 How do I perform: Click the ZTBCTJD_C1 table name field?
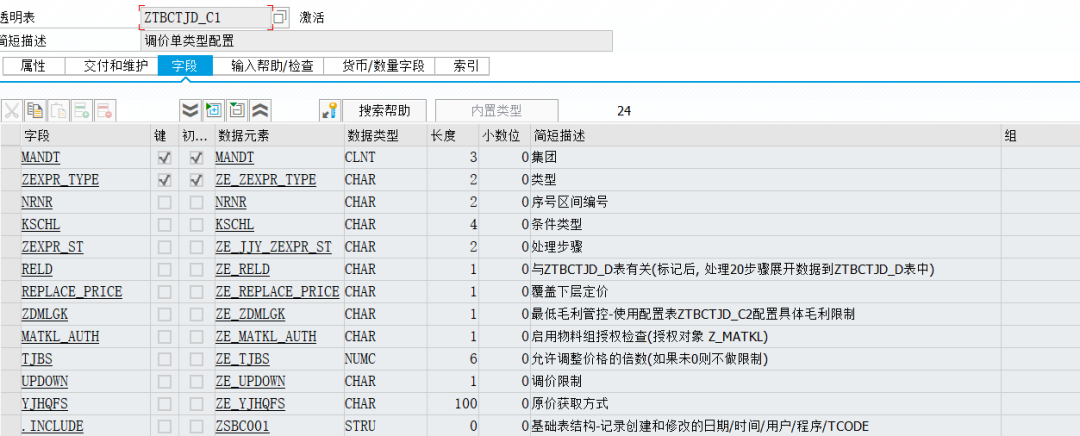(205, 18)
